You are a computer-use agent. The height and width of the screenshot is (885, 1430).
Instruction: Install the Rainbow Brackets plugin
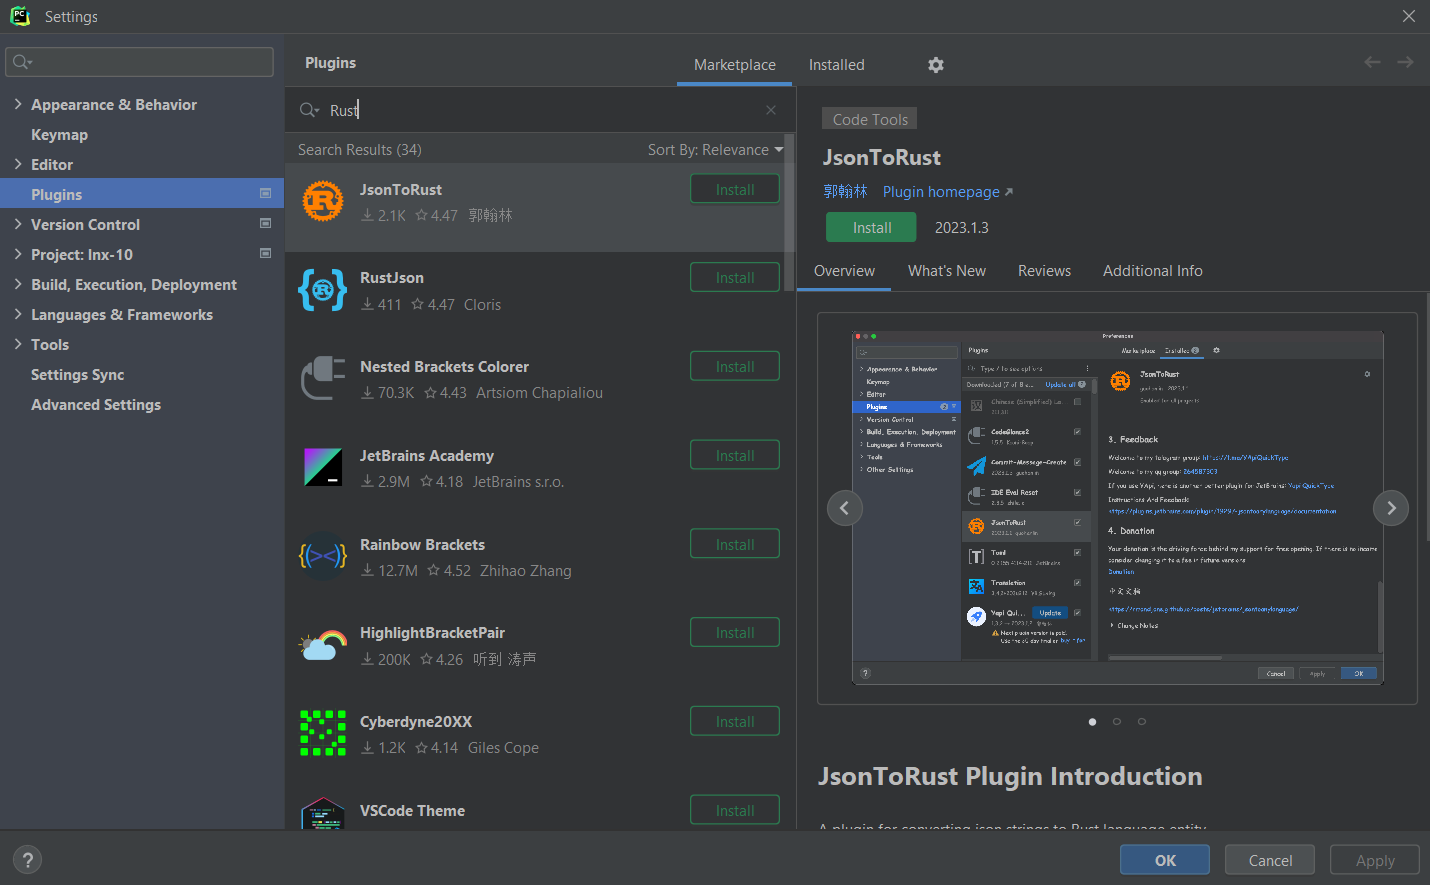(x=735, y=544)
